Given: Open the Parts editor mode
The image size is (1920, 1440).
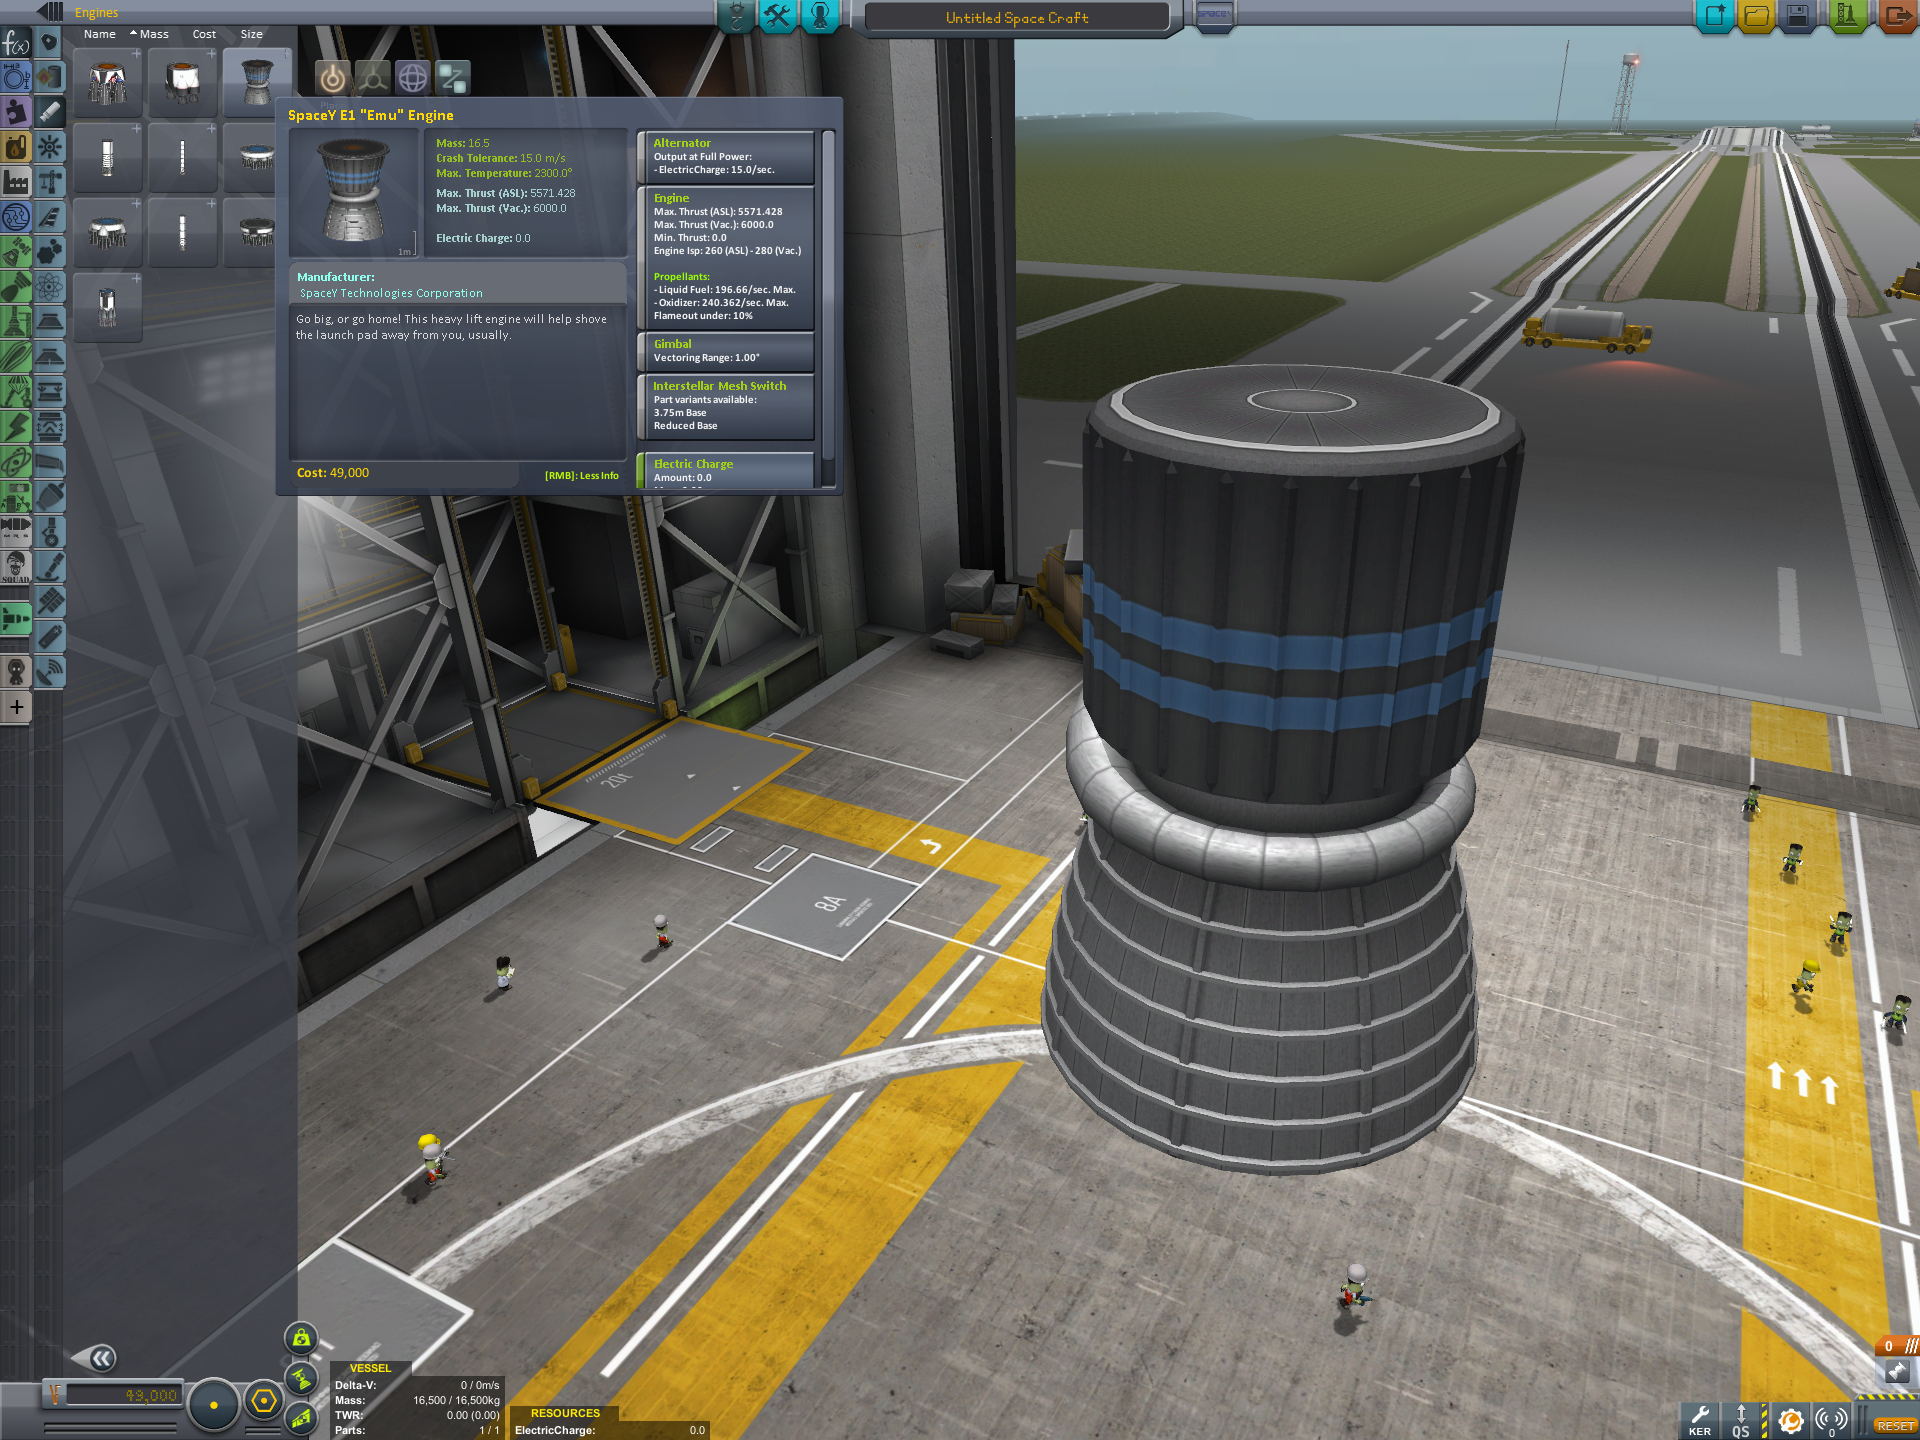Looking at the screenshot, I should [736, 16].
